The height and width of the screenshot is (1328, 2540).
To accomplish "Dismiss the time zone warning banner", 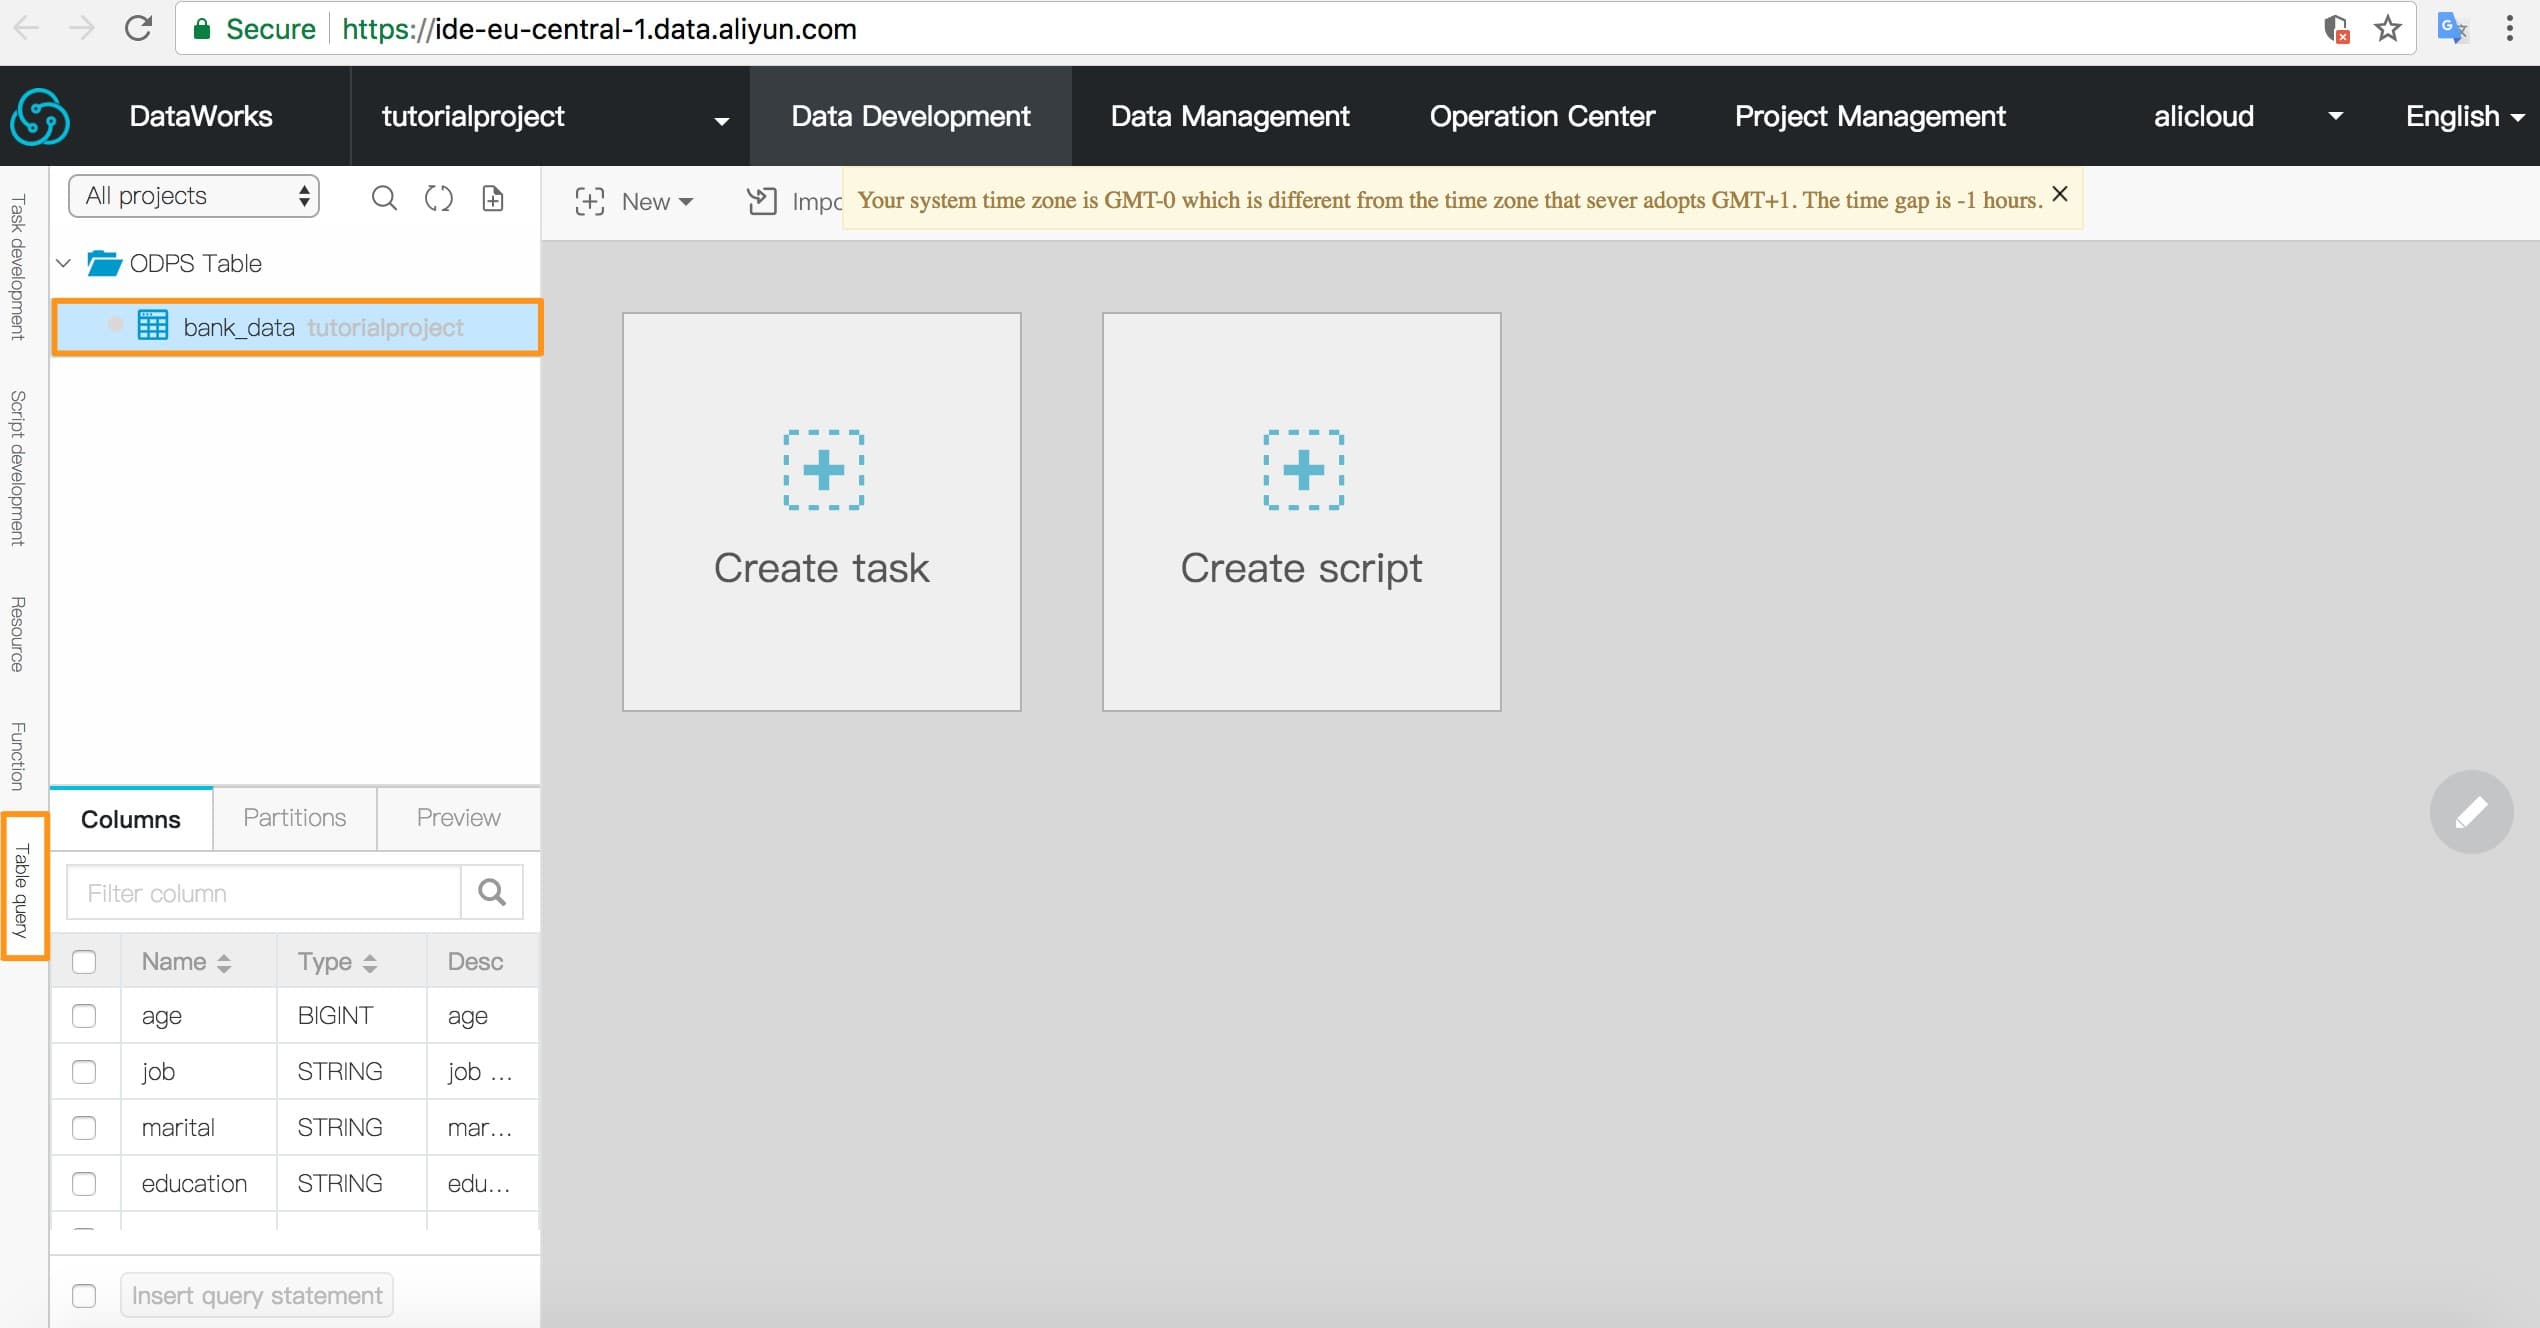I will [x=2060, y=194].
